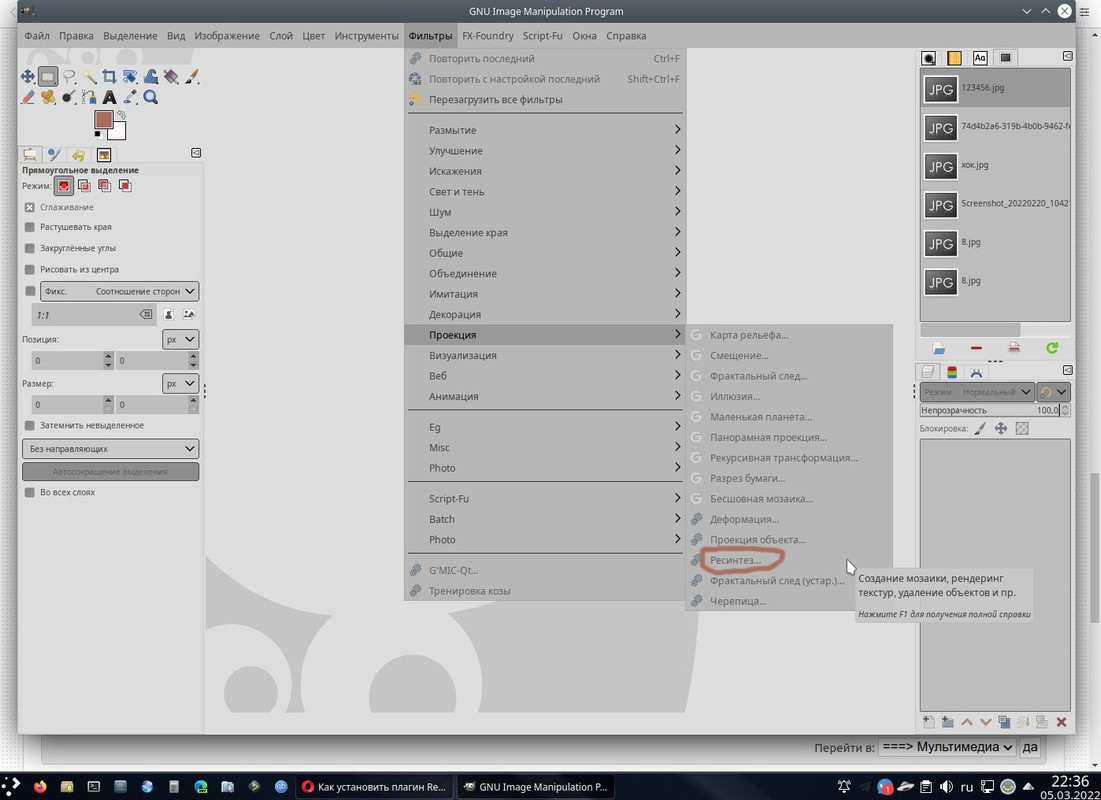The image size is (1101, 800).
Task: Click the да button in the browser window
Action: pos(1029,747)
